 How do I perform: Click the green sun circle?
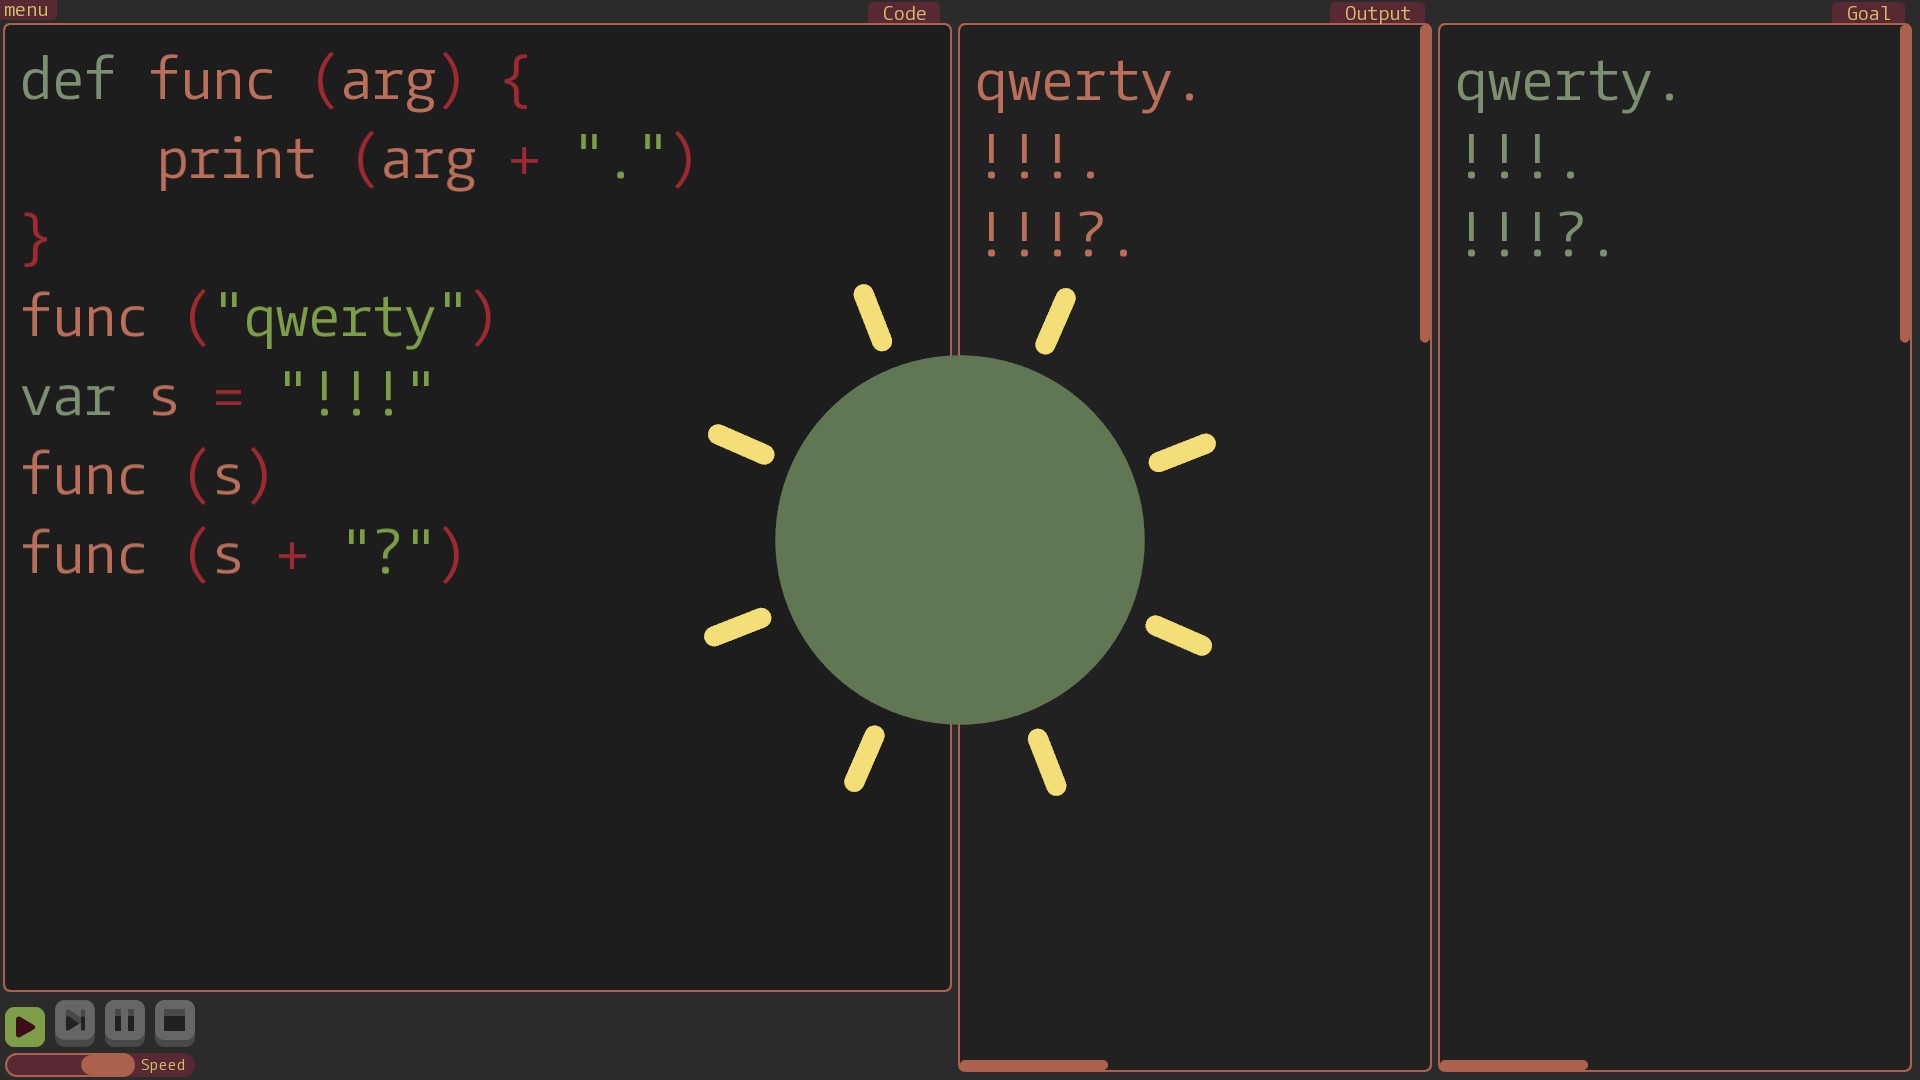click(x=960, y=540)
